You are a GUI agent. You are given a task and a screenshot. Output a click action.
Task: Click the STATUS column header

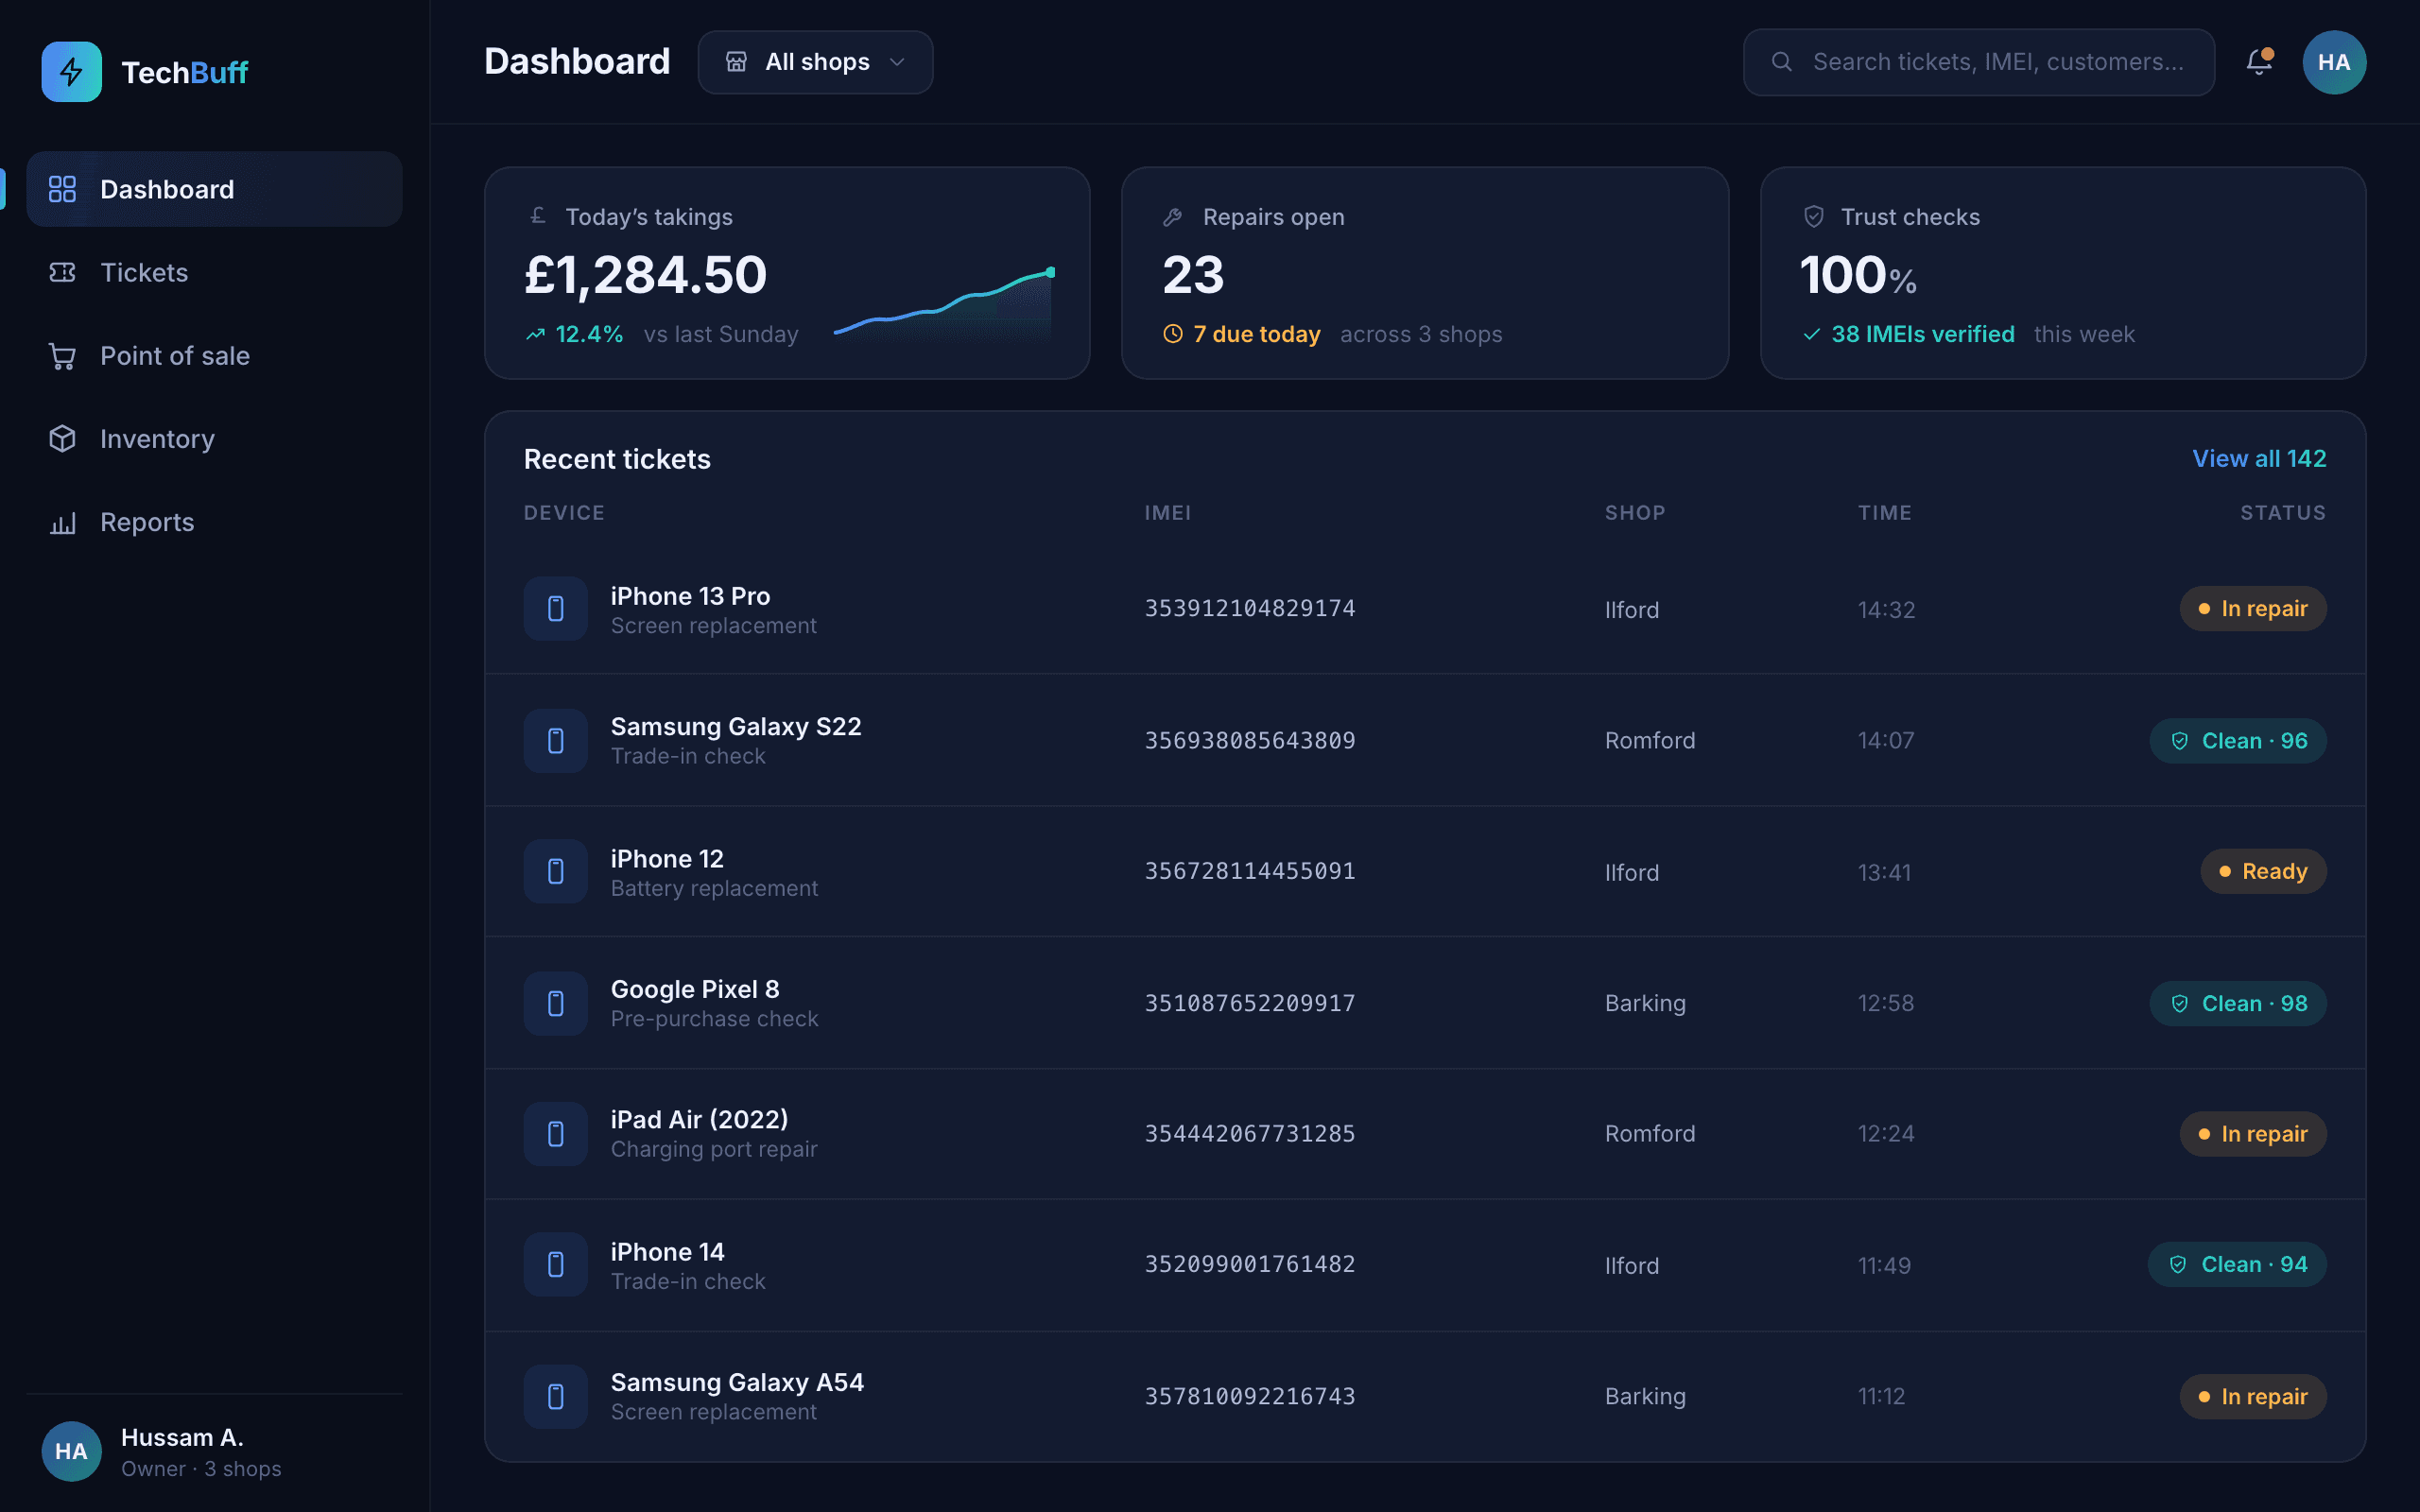click(2283, 513)
